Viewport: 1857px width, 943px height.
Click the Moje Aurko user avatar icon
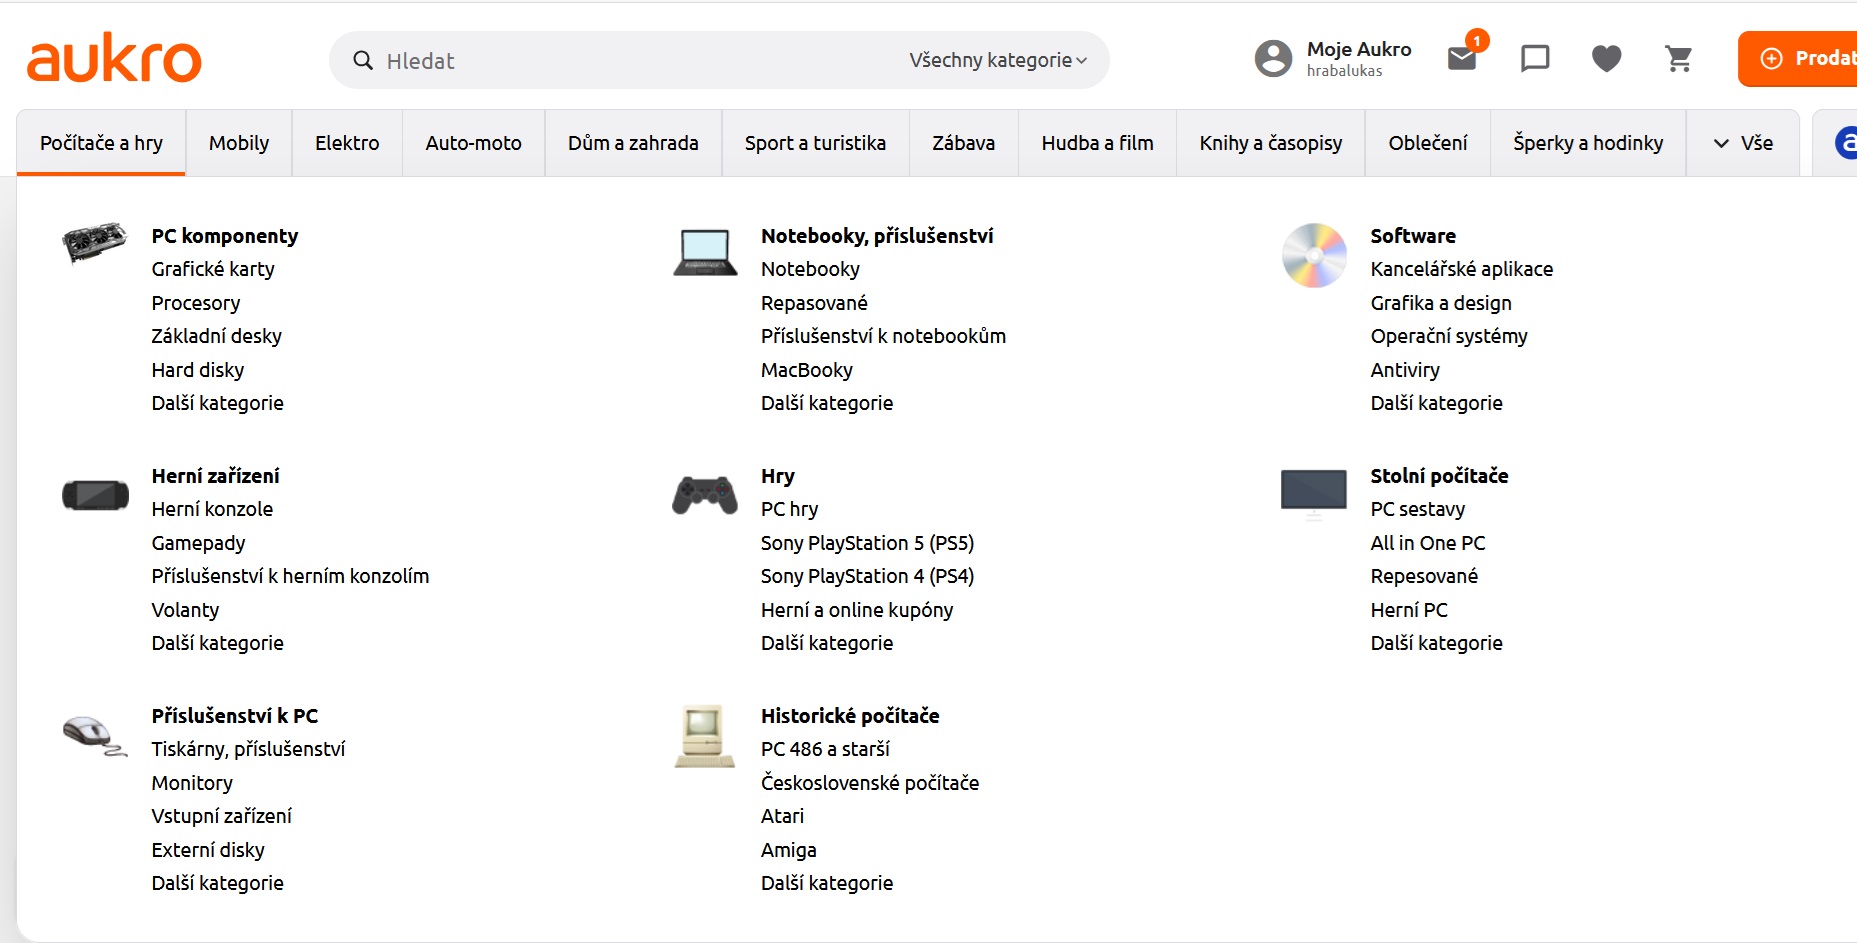pyautogui.click(x=1274, y=59)
